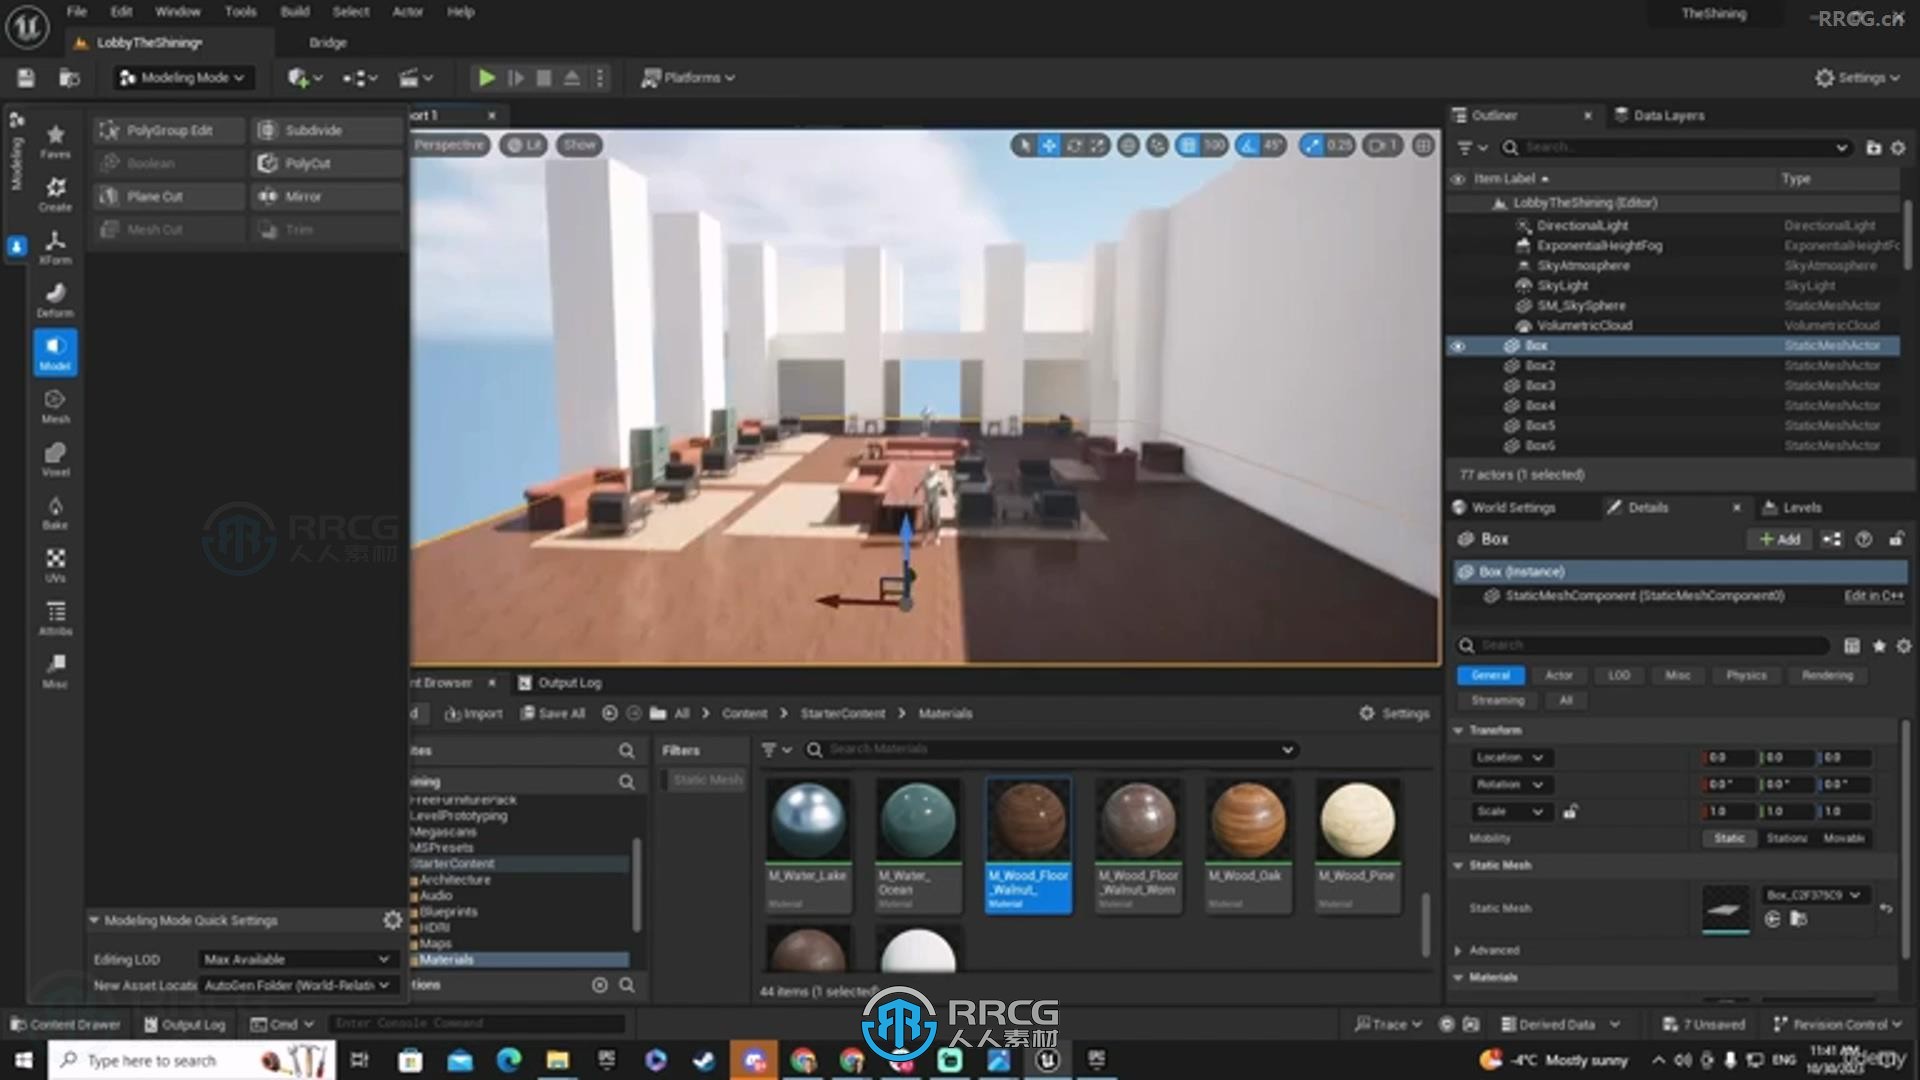Viewport: 1920px width, 1080px height.
Task: Switch to the Output Log tab
Action: pos(560,683)
